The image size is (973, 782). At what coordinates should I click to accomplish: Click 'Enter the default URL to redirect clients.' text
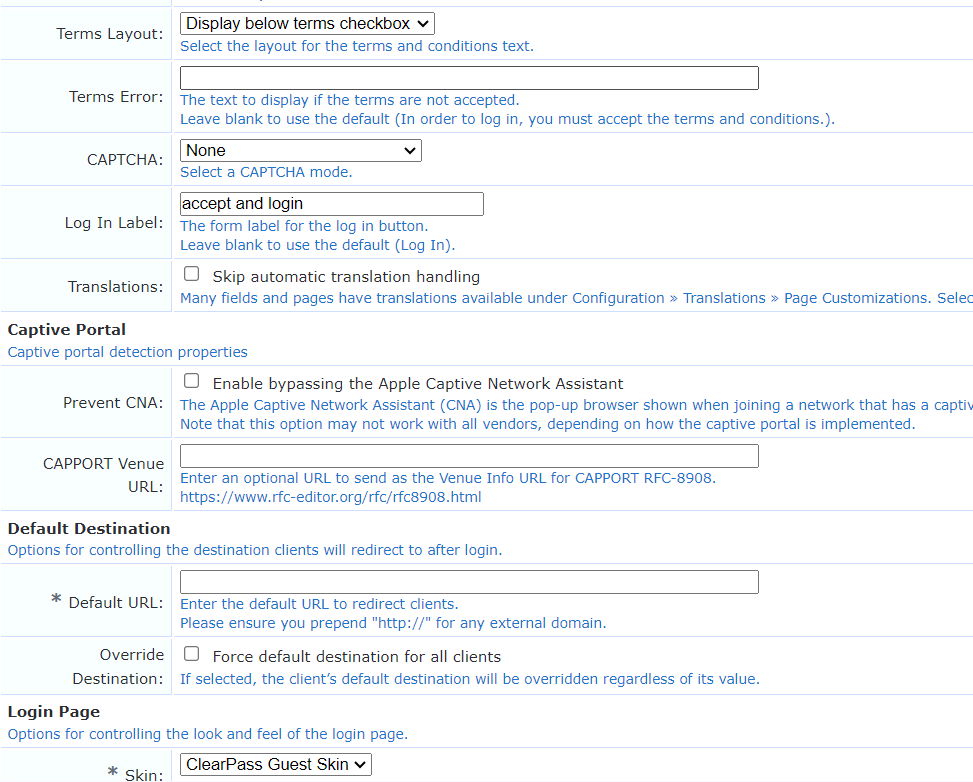click(x=319, y=604)
